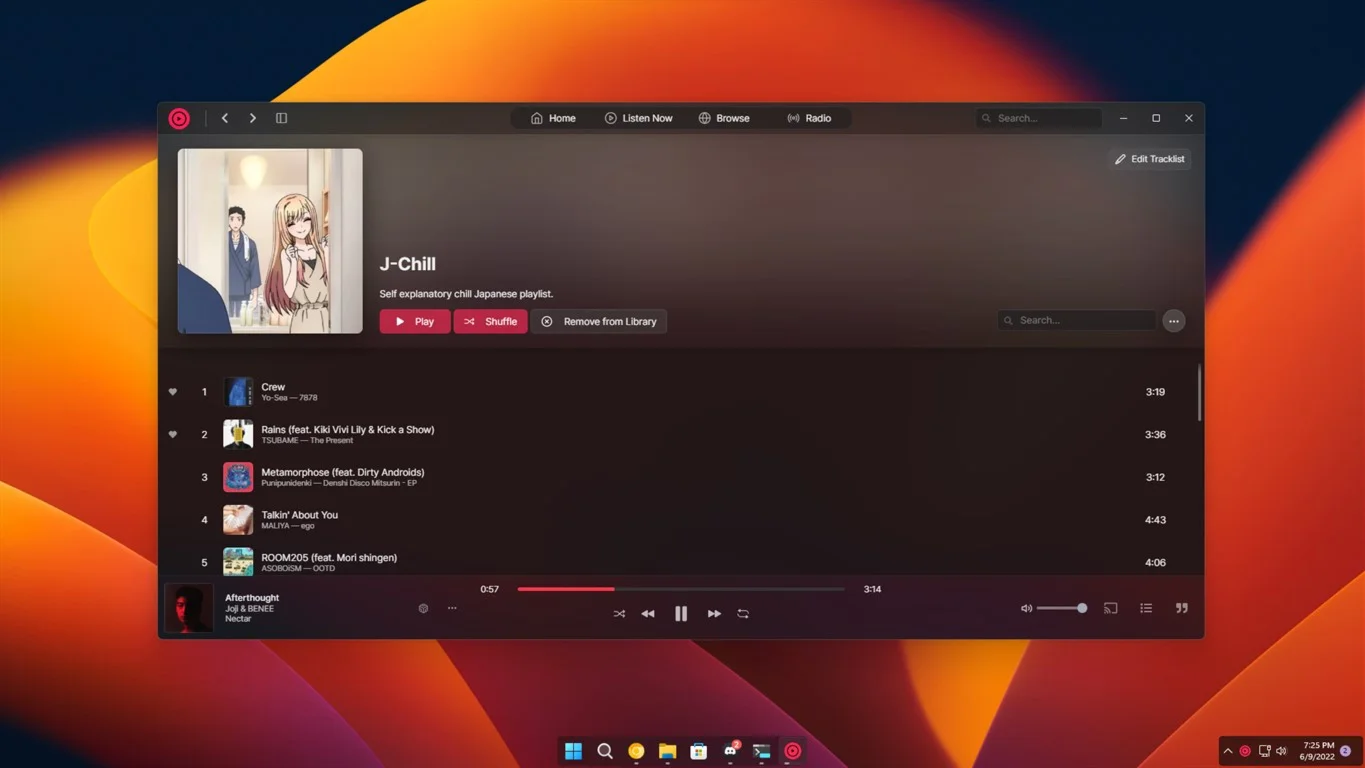This screenshot has height=768, width=1365.
Task: Play the J-Chill playlist
Action: pos(415,321)
